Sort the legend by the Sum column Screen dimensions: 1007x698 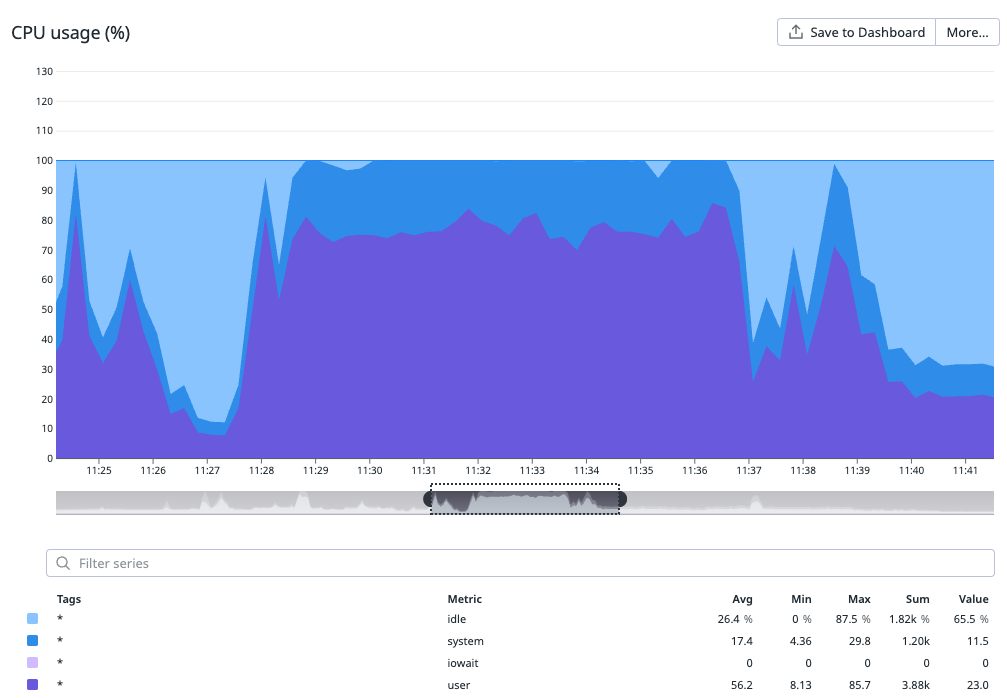(x=918, y=599)
